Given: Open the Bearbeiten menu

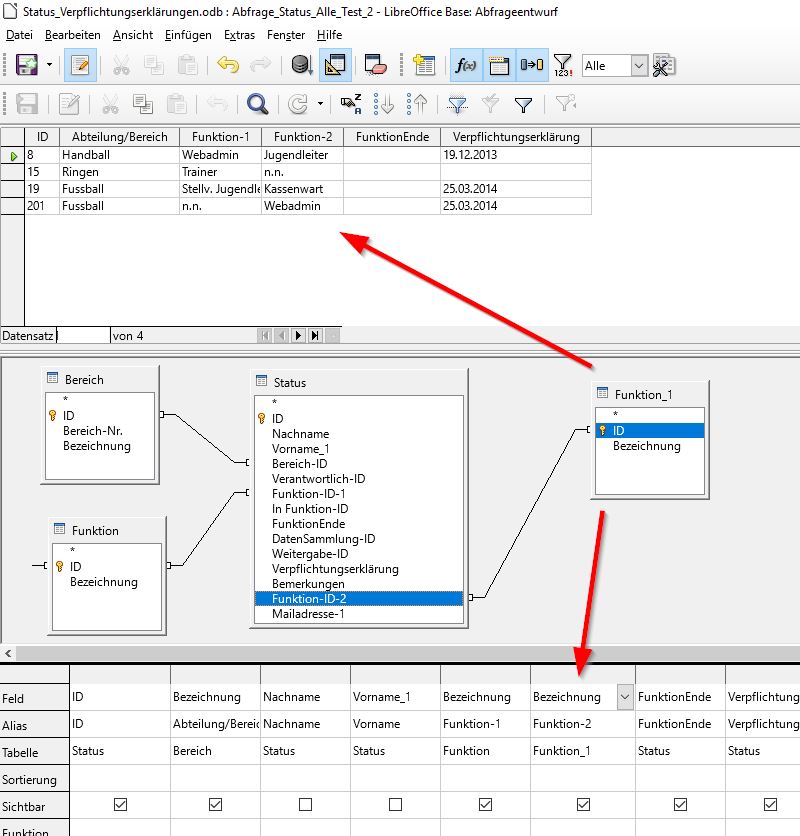Looking at the screenshot, I should pos(73,35).
